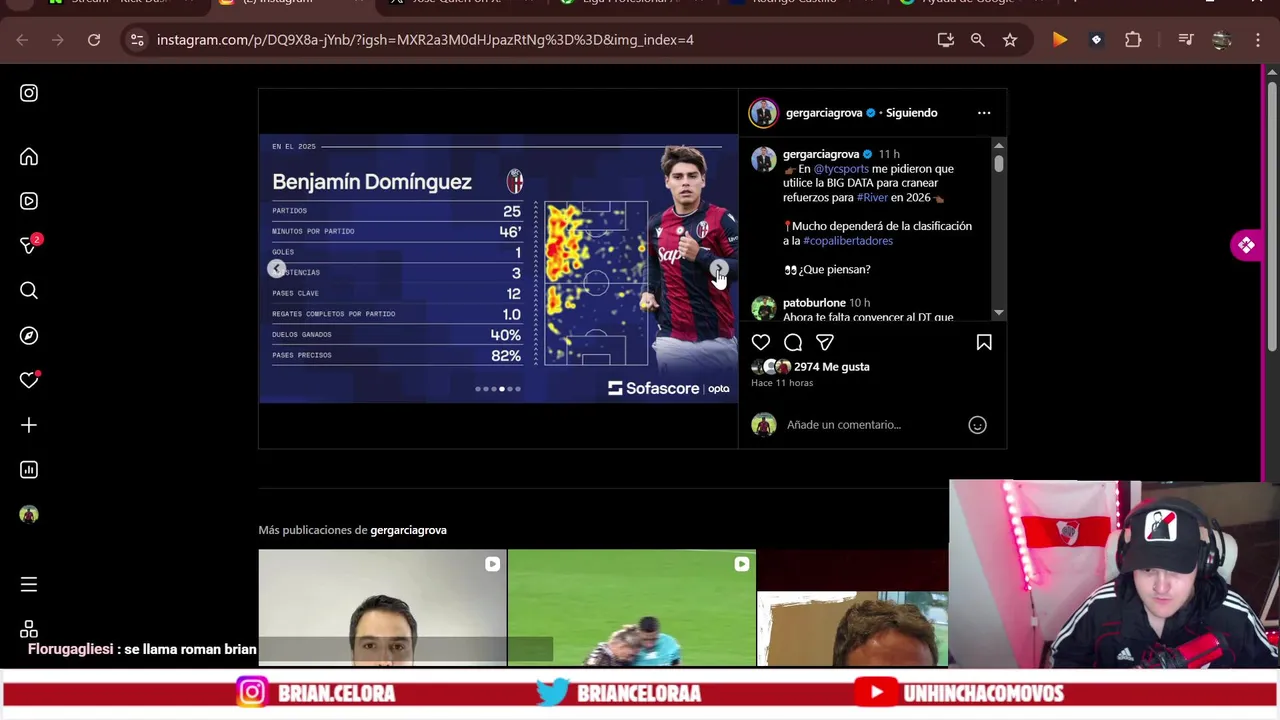
Task: Open Notifications heart in sidebar
Action: point(29,380)
